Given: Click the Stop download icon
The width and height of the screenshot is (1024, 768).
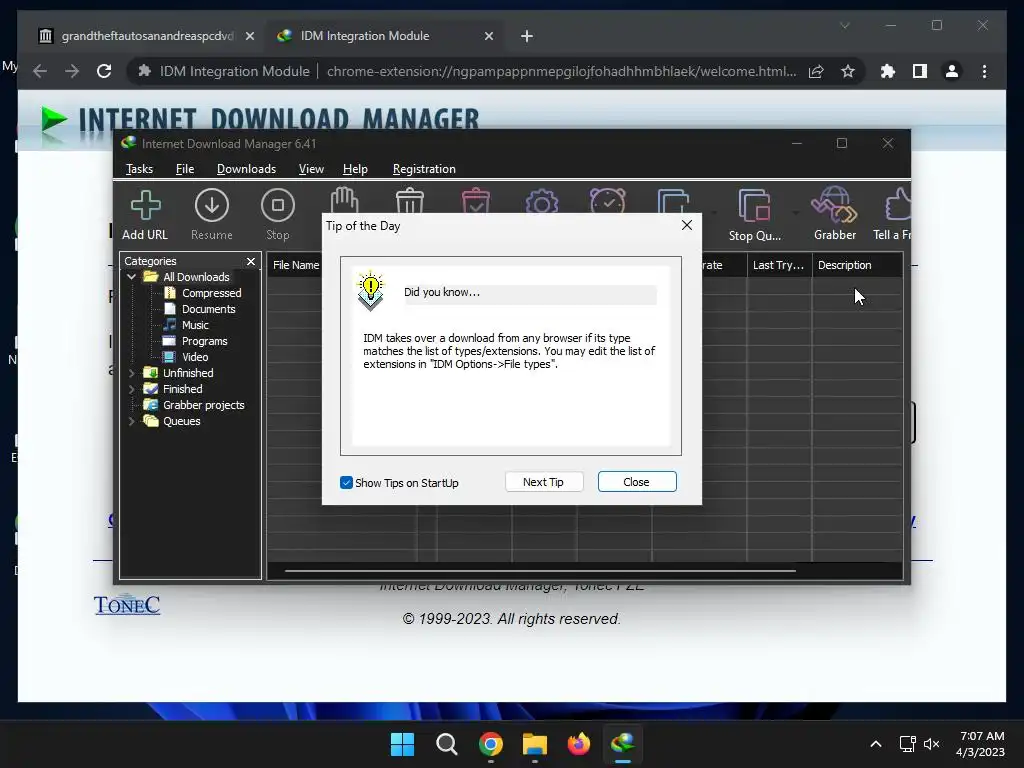Looking at the screenshot, I should [x=278, y=205].
